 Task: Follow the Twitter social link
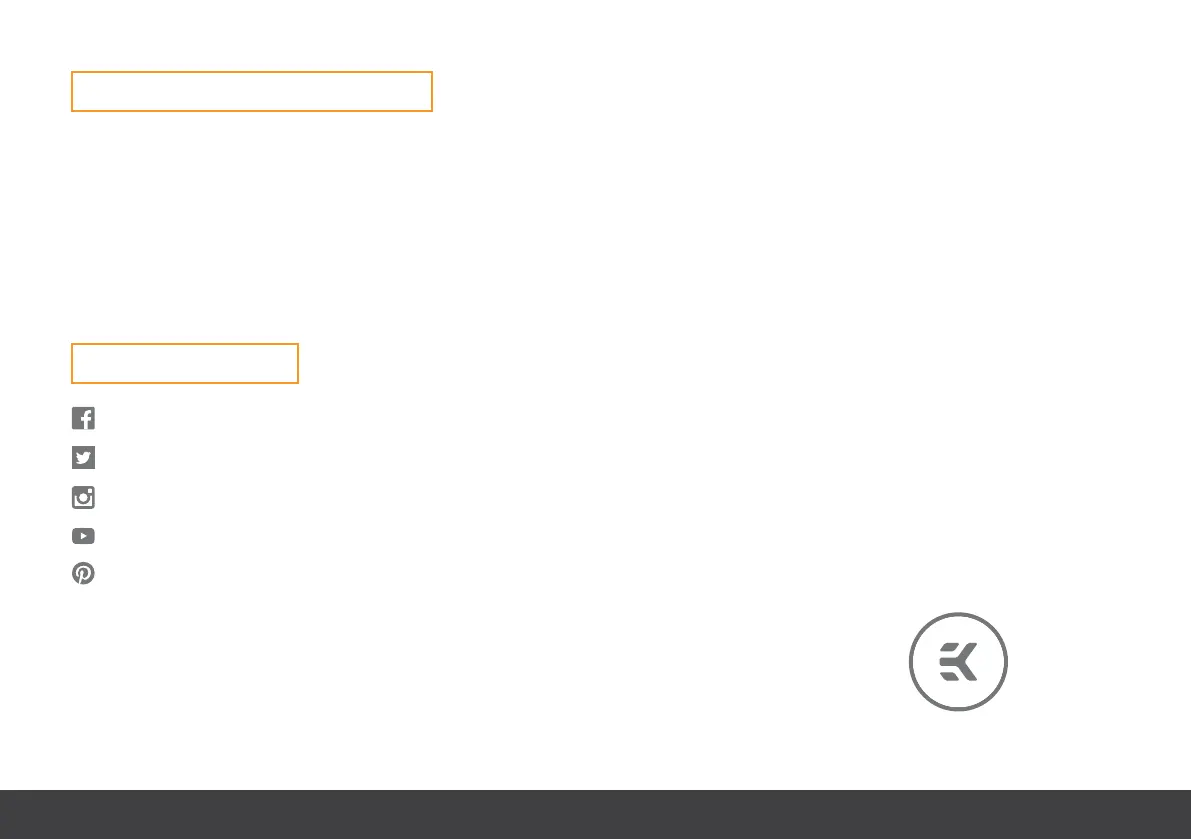(x=84, y=458)
